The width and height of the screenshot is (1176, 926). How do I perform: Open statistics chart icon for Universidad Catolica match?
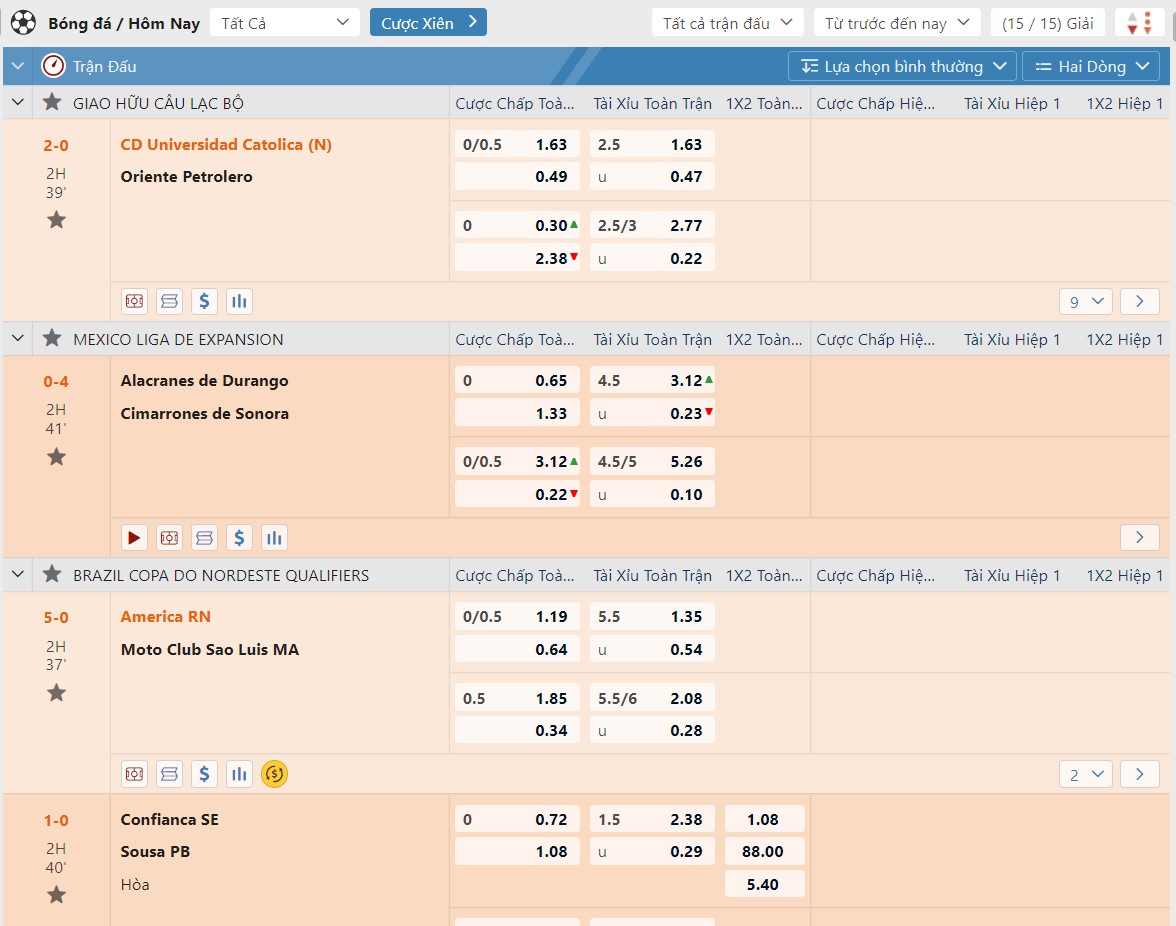[x=239, y=301]
